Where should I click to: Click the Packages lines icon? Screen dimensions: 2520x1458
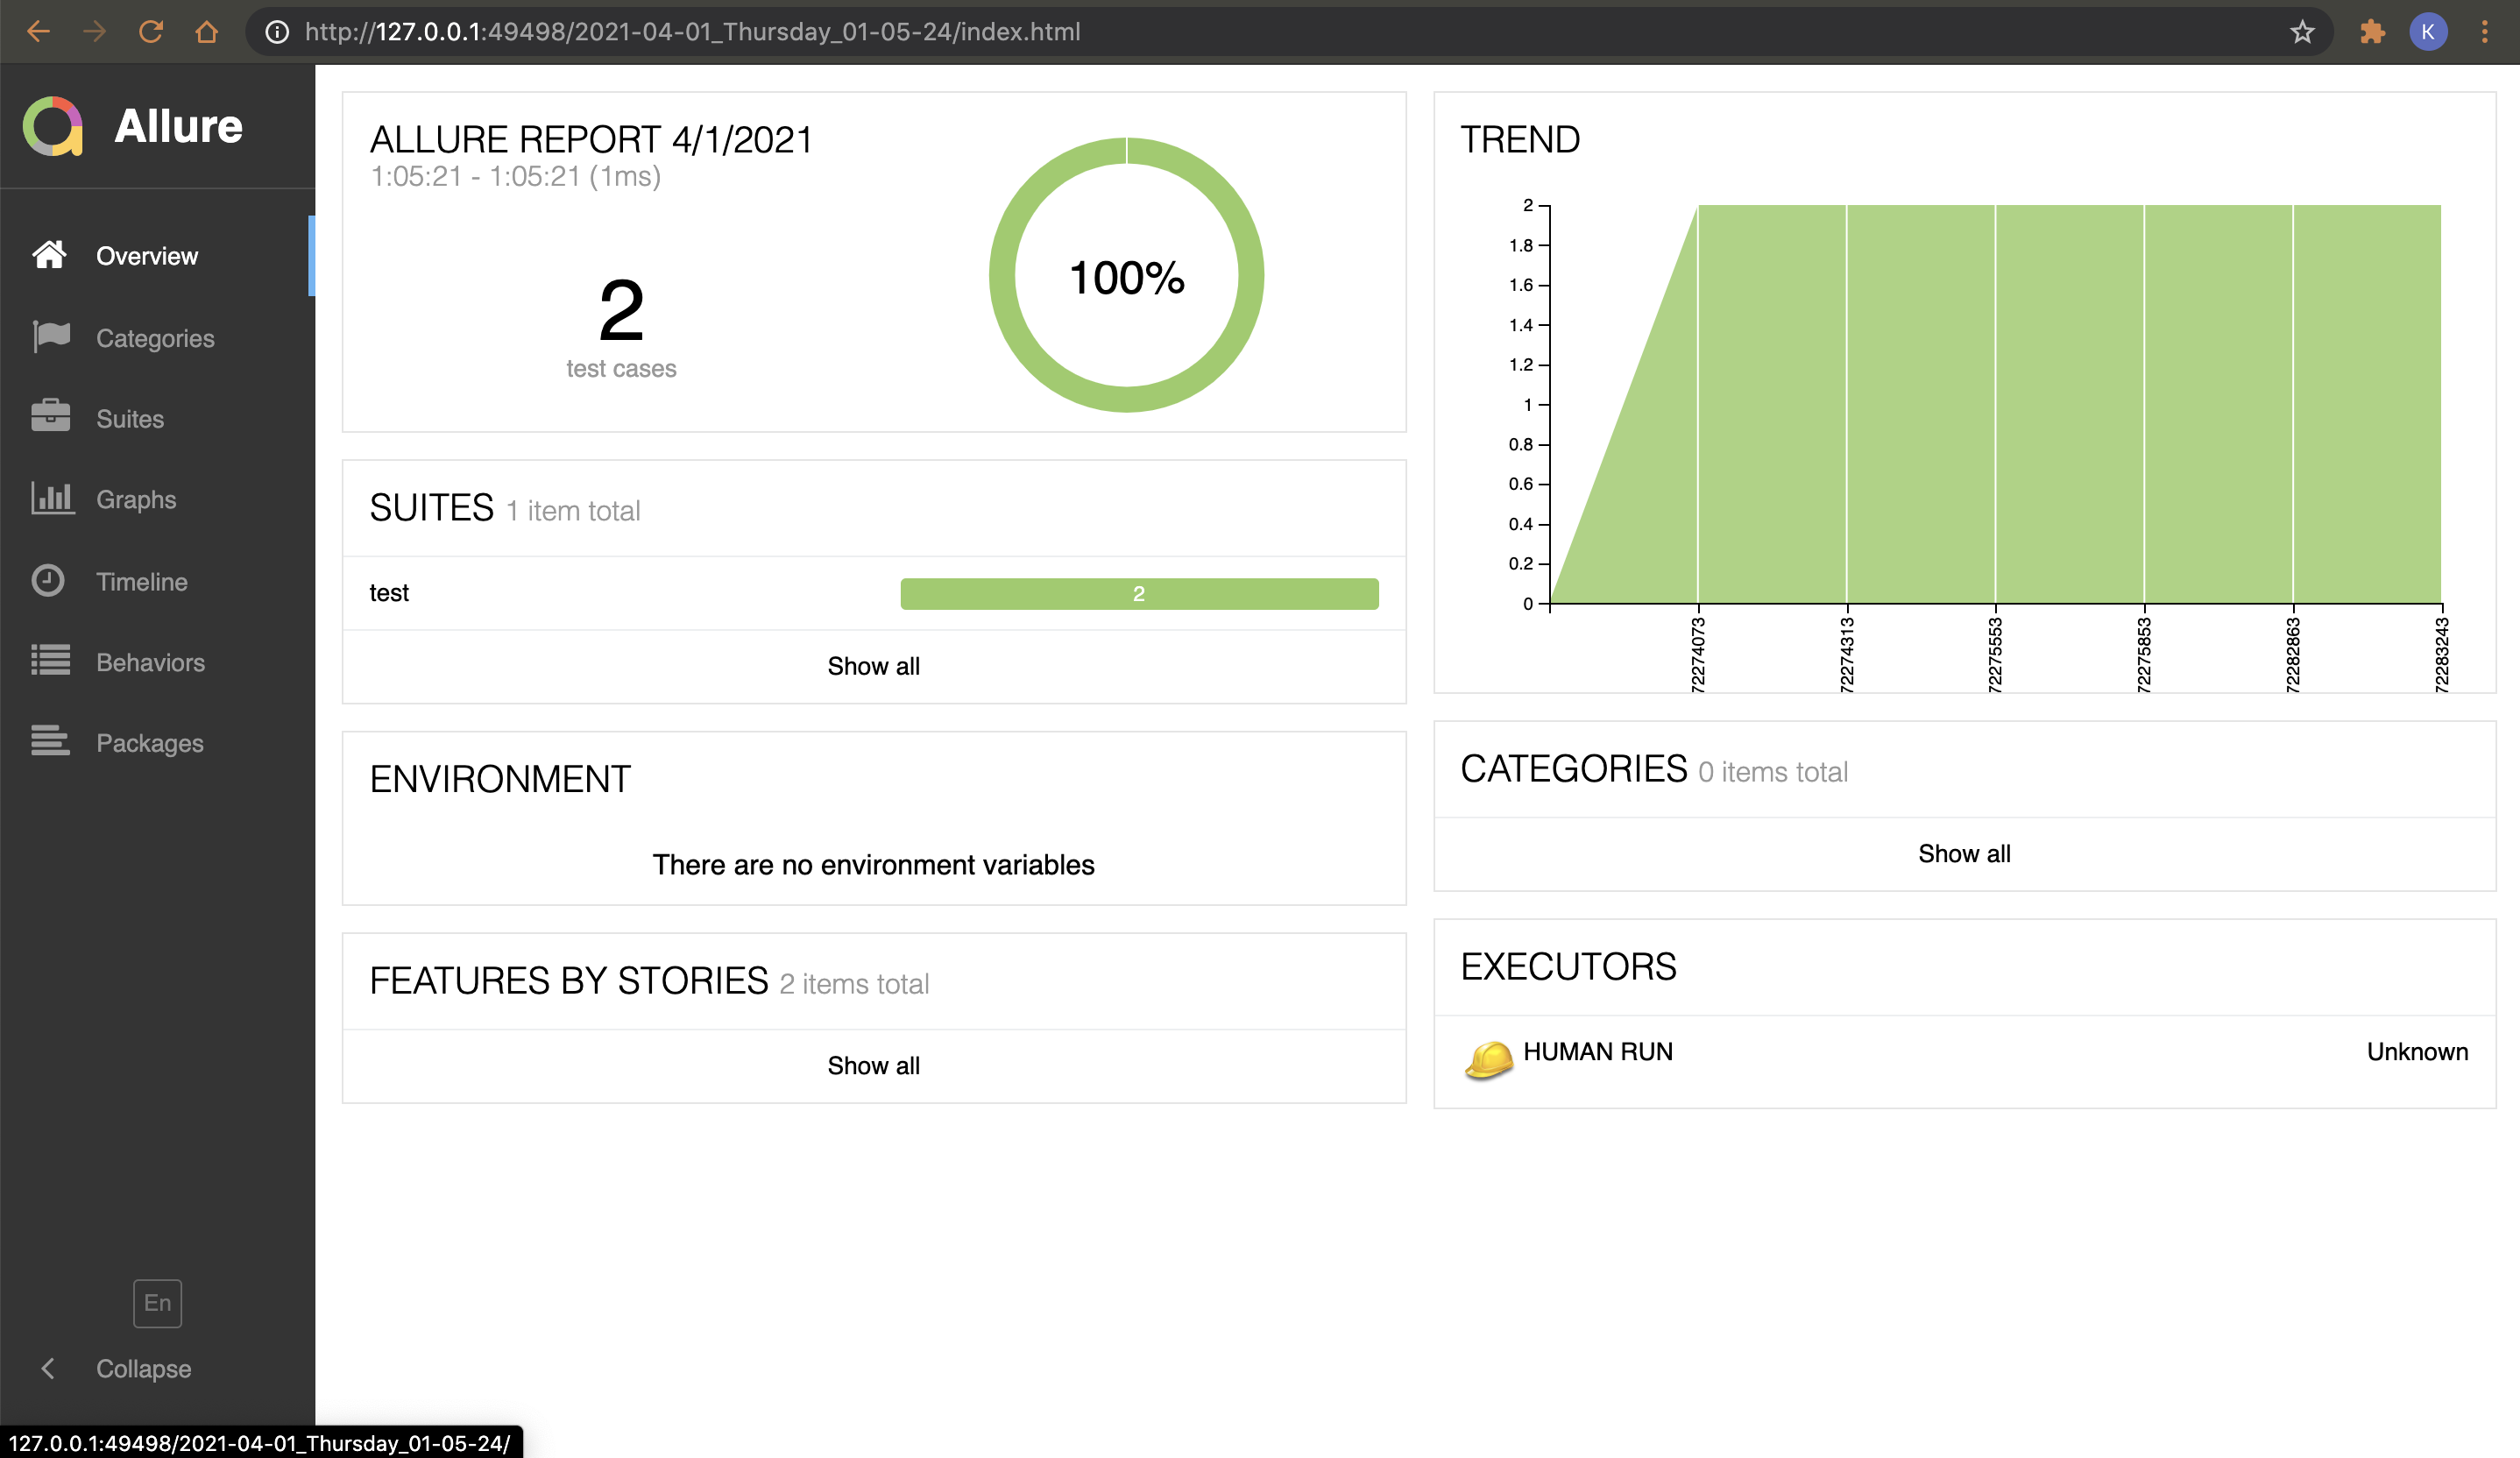click(50, 741)
